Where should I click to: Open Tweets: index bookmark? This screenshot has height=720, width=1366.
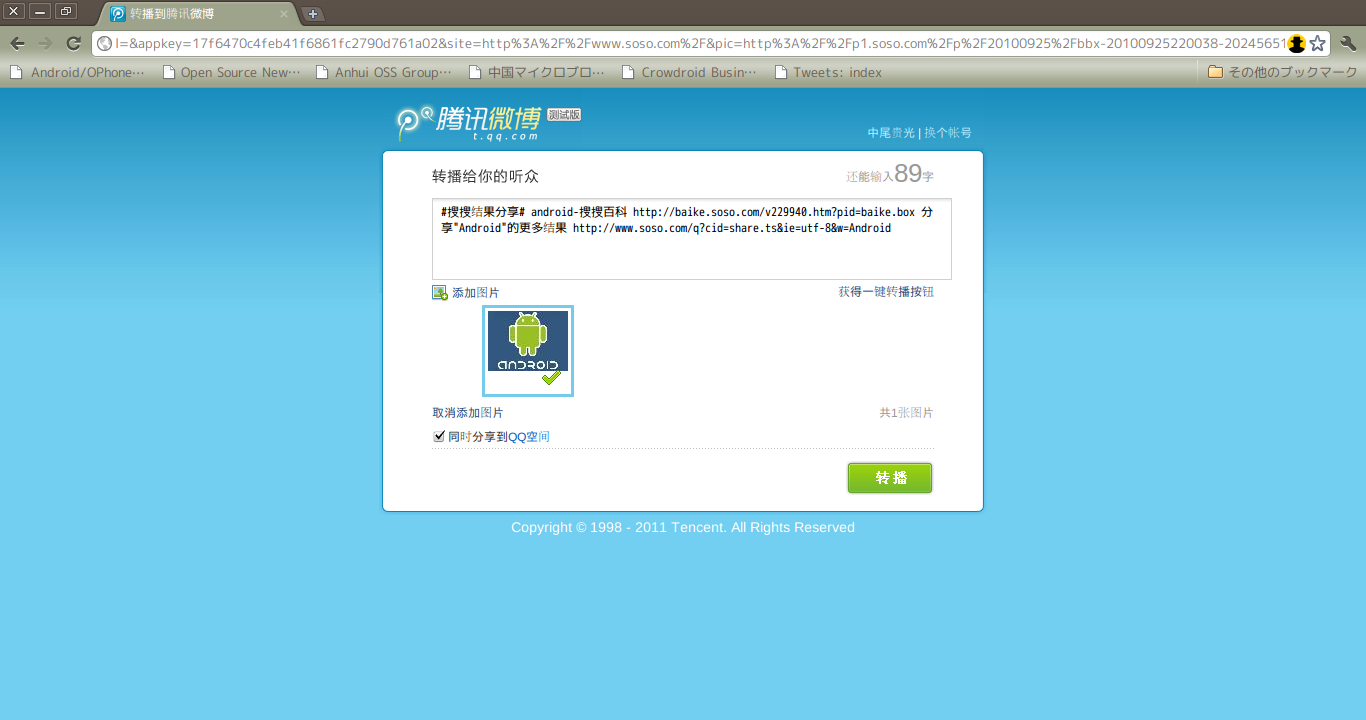point(828,72)
